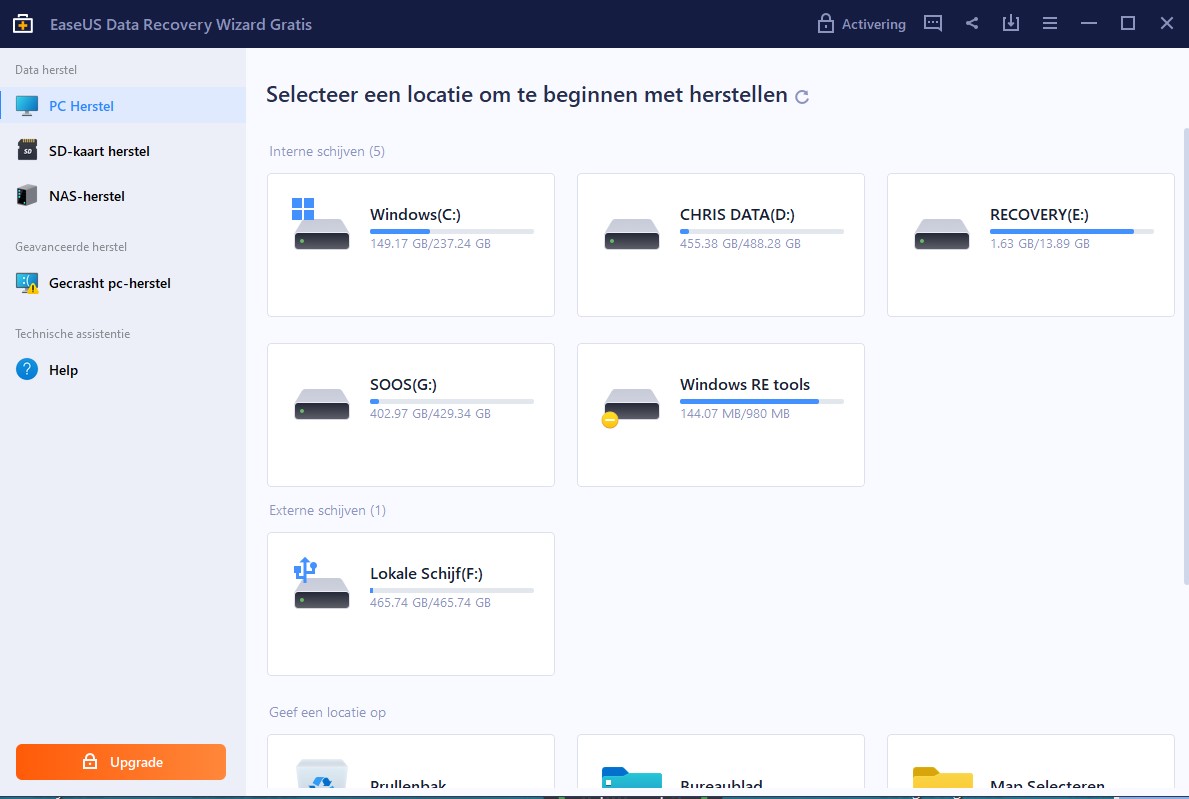This screenshot has height=799, width=1189.
Task: Click the Lokale Schijf(F:) usage bar
Action: [x=452, y=590]
